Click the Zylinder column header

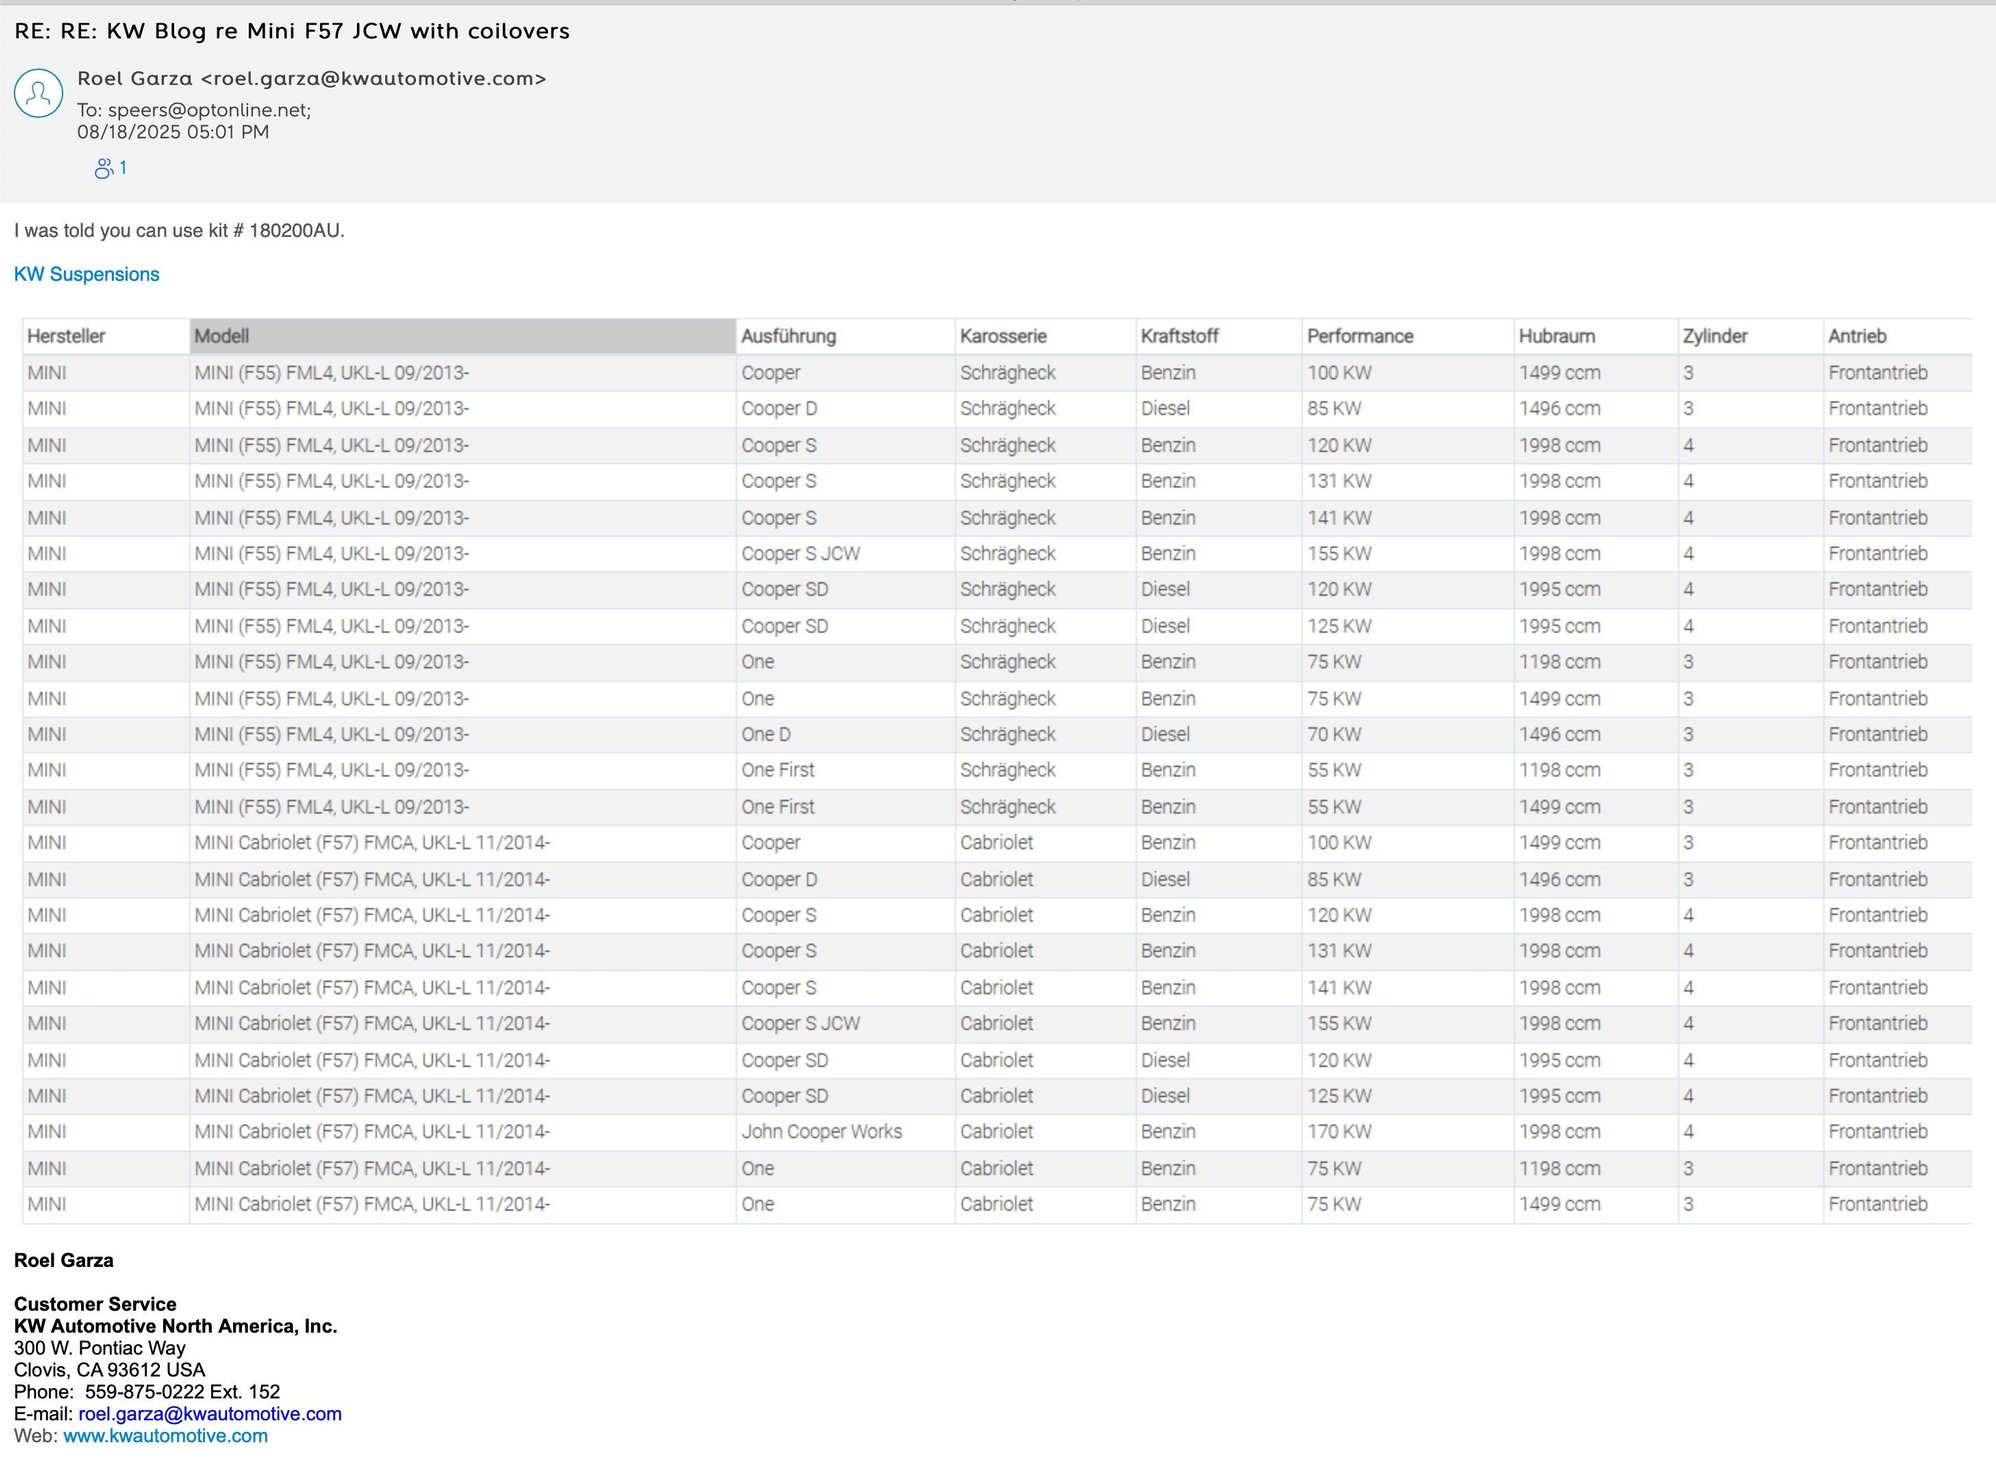[x=1715, y=336]
